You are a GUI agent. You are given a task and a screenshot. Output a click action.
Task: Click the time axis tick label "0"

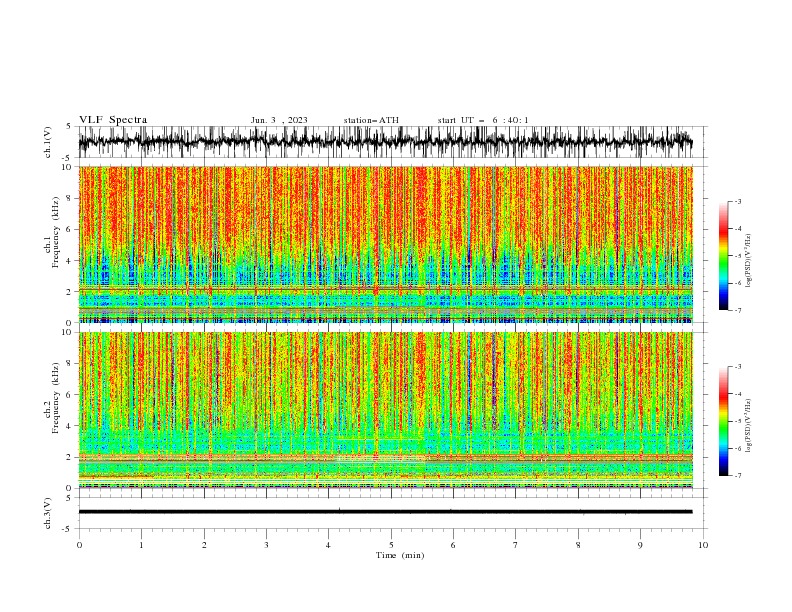pyautogui.click(x=79, y=545)
